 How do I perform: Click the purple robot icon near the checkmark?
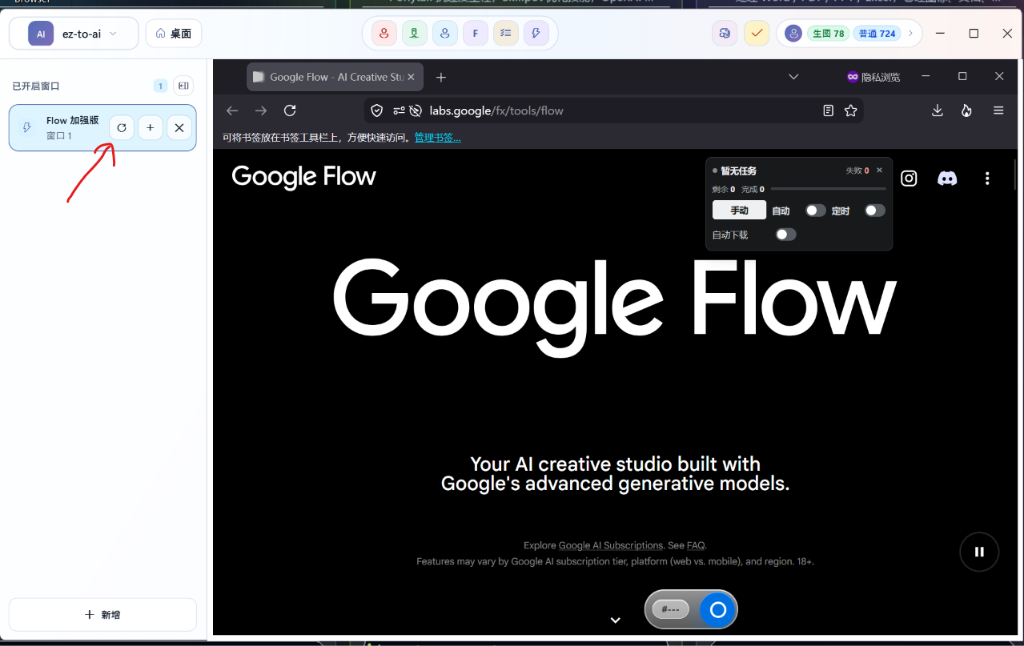[725, 33]
